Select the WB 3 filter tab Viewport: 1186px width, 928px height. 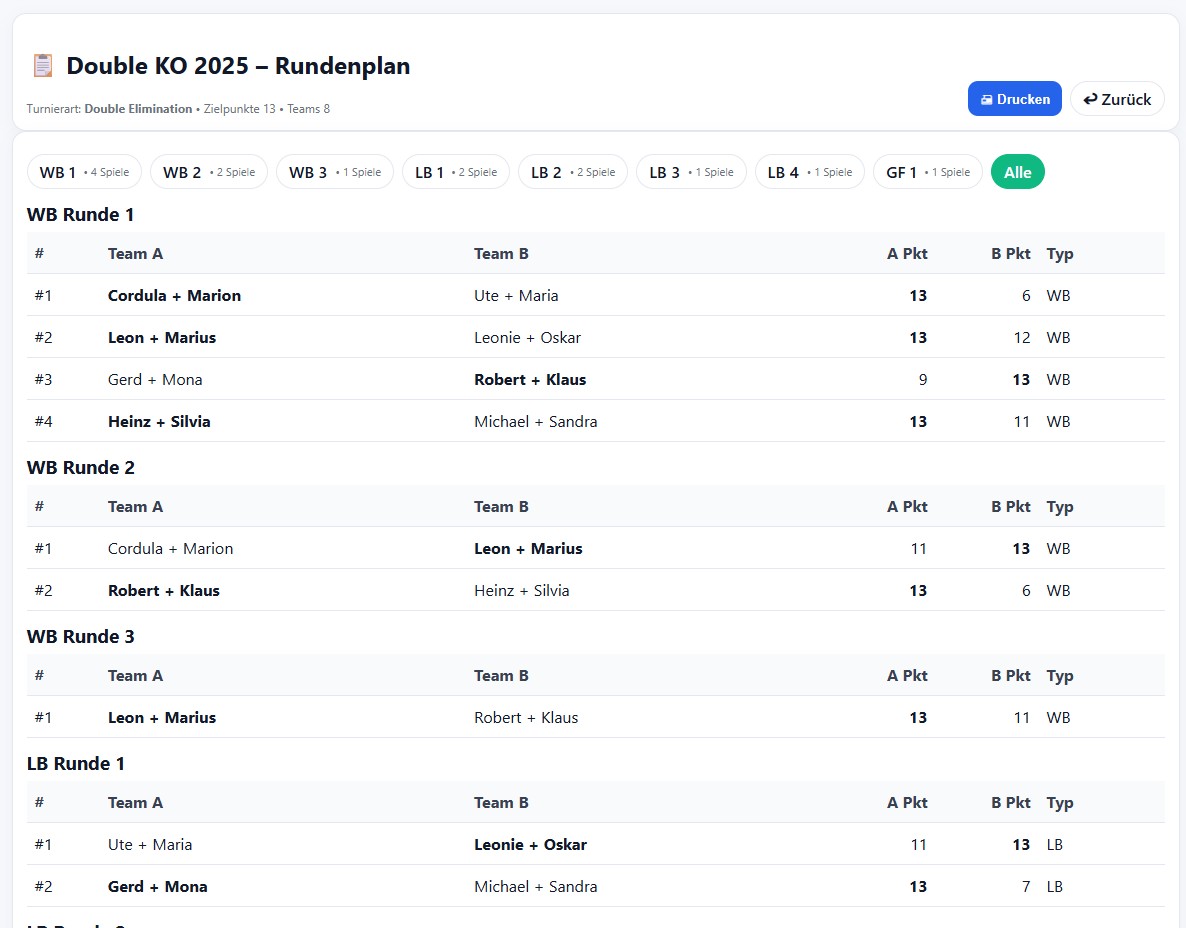coord(334,172)
